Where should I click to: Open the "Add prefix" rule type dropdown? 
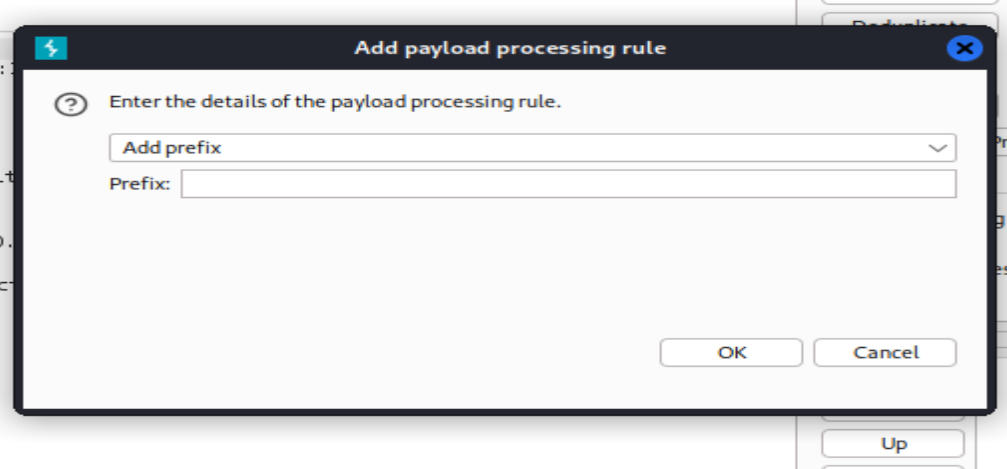pos(531,148)
